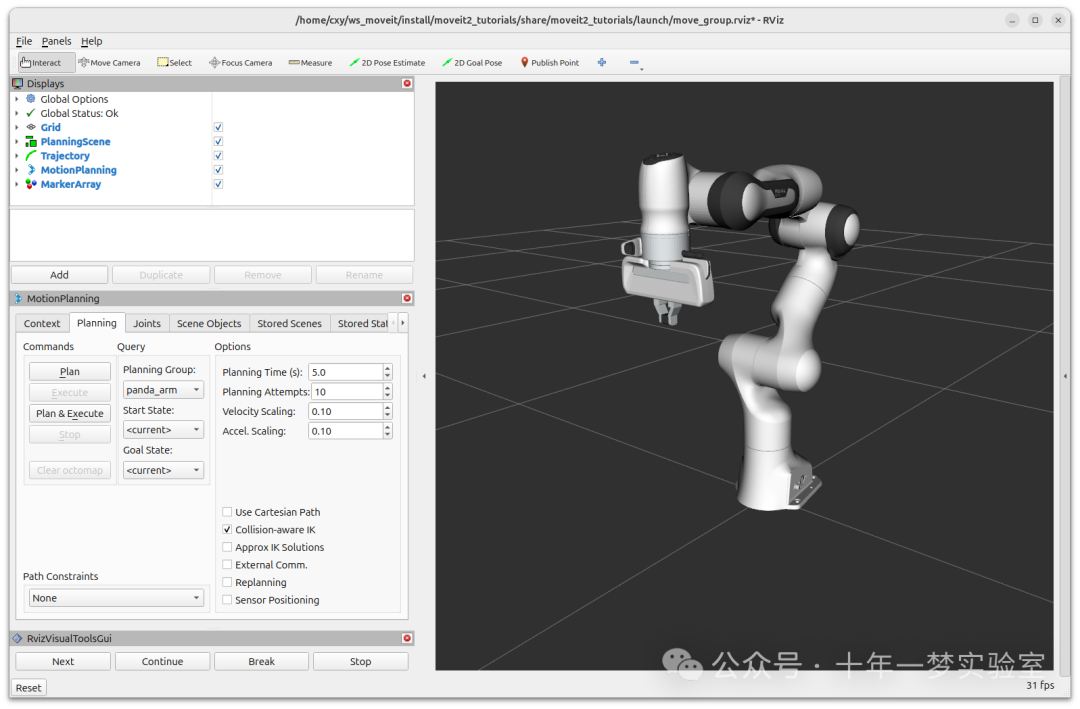Collapse the left side panel arrow
1080x709 pixels.
click(x=424, y=376)
